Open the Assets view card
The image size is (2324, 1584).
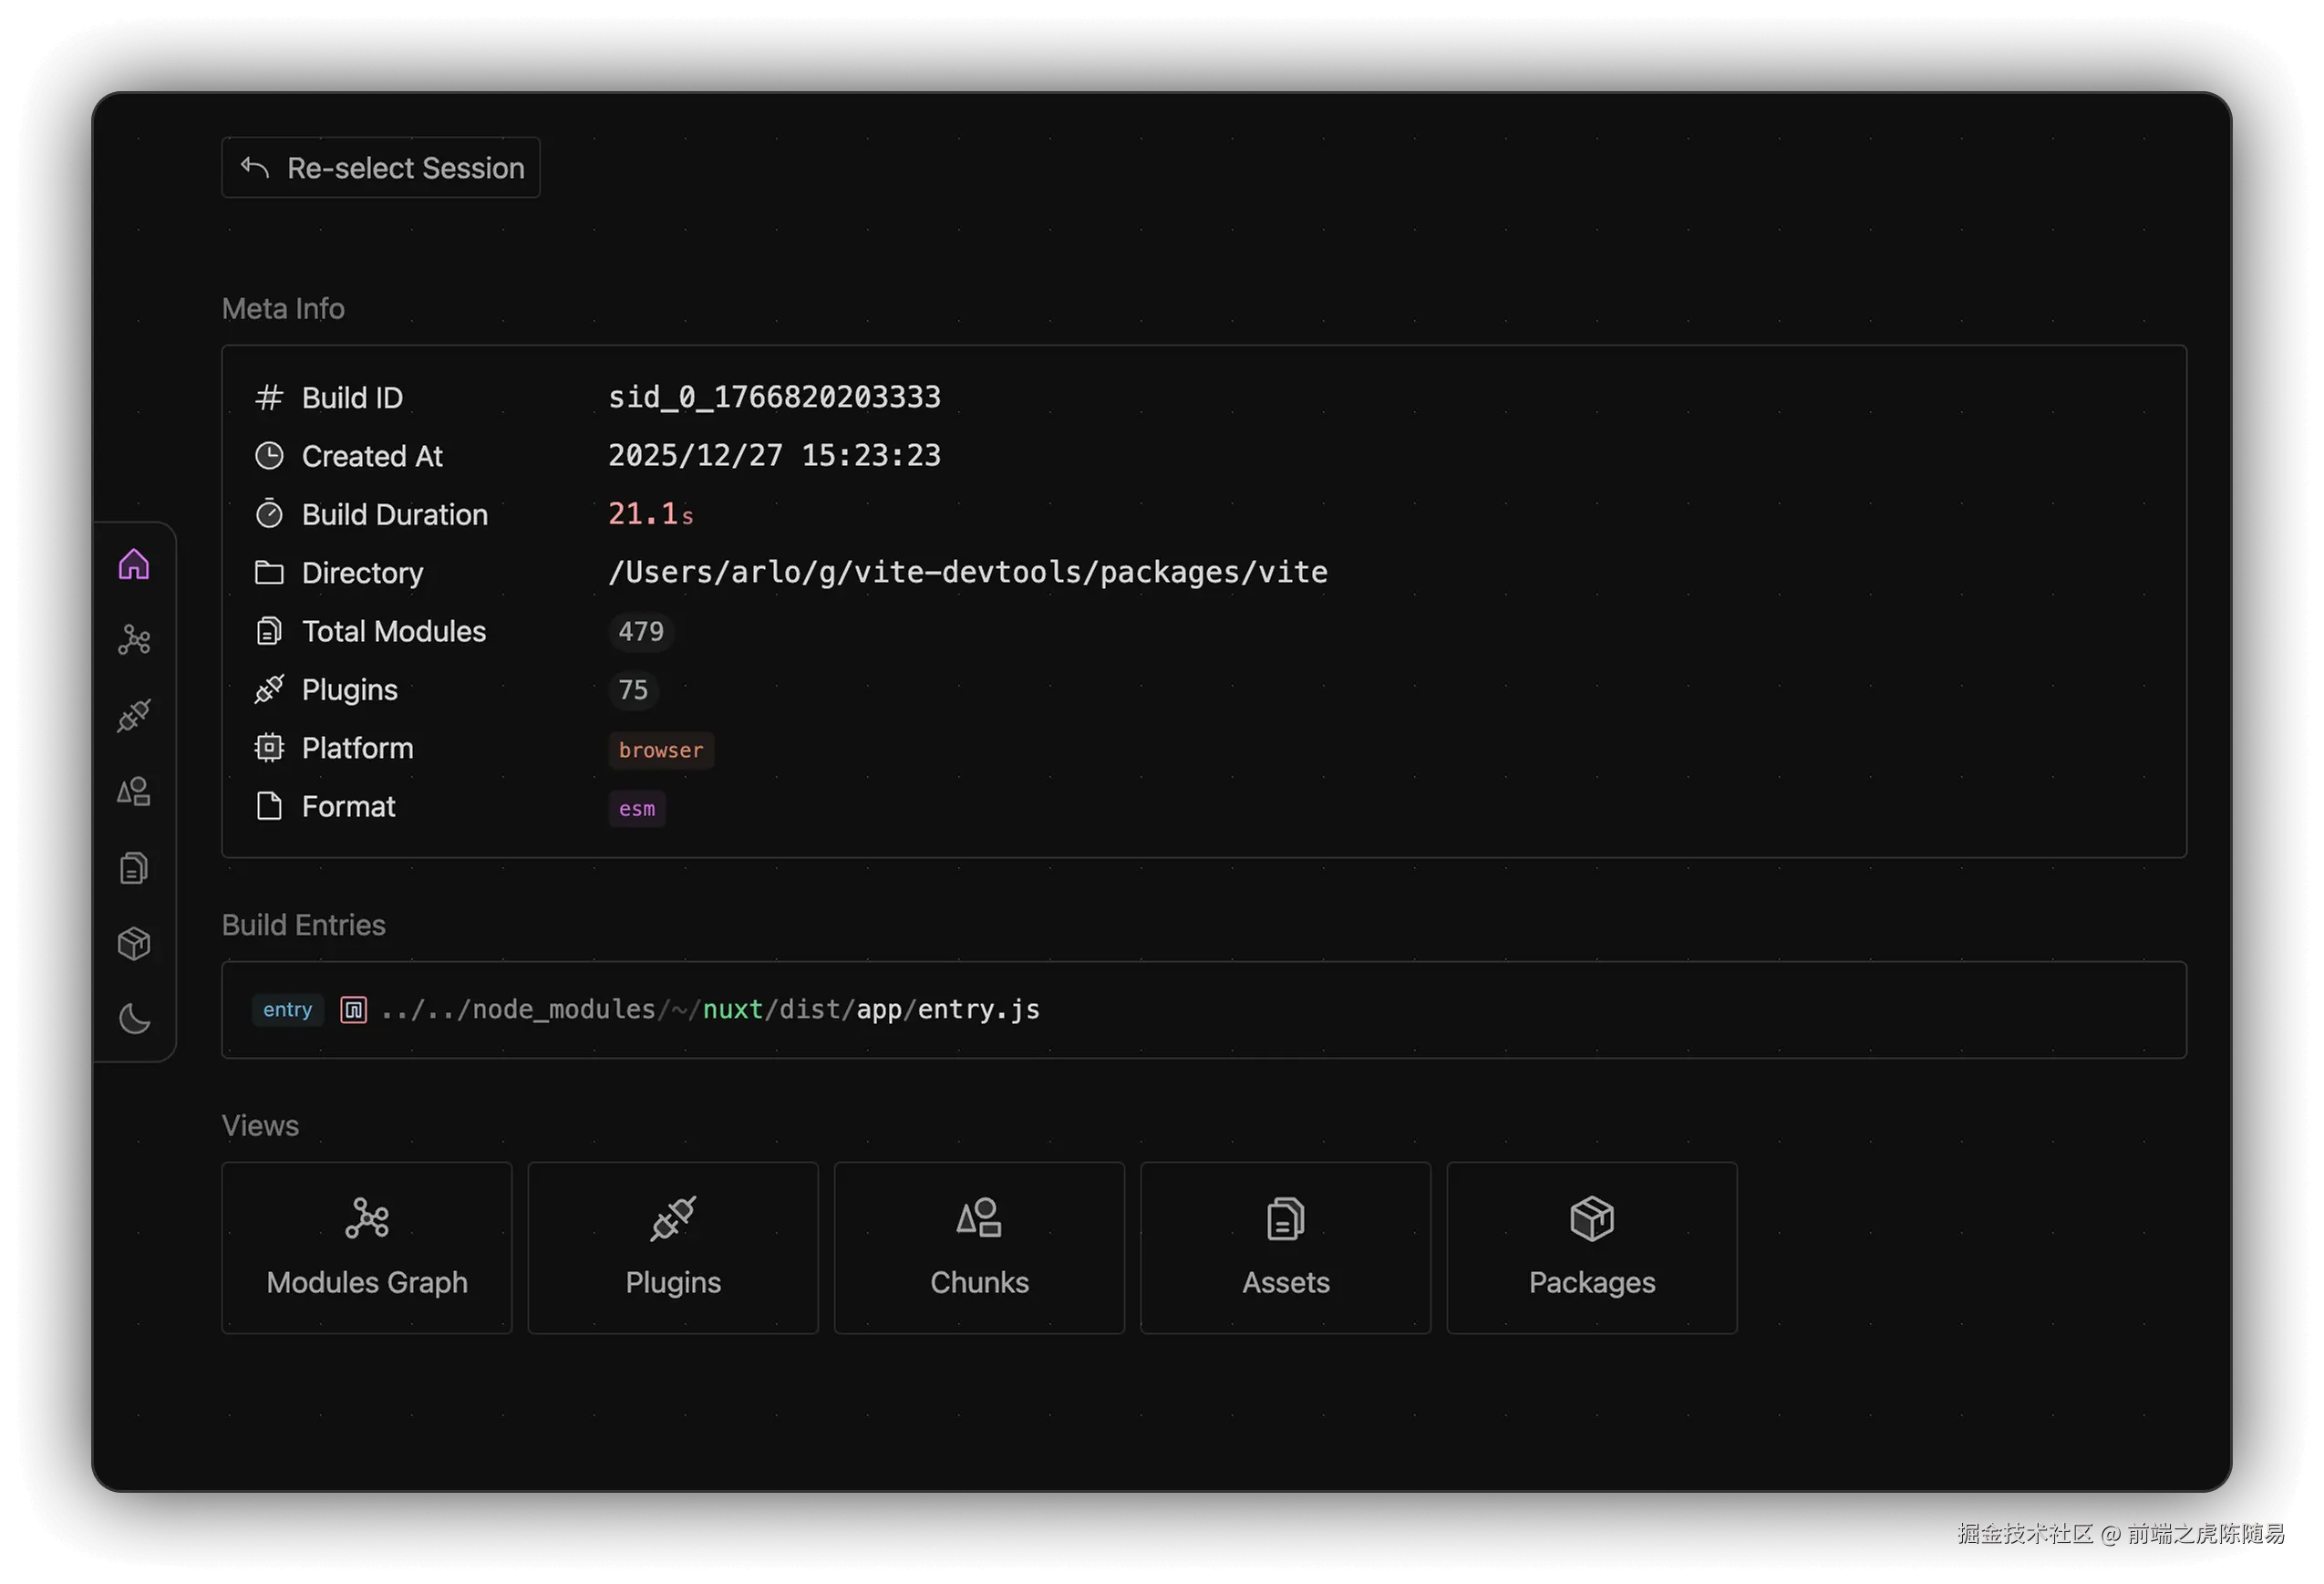[1285, 1247]
